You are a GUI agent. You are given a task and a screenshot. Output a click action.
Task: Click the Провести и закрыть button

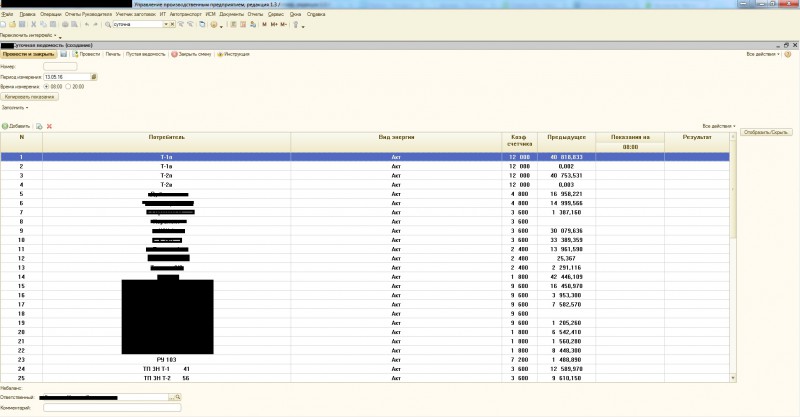[29, 54]
